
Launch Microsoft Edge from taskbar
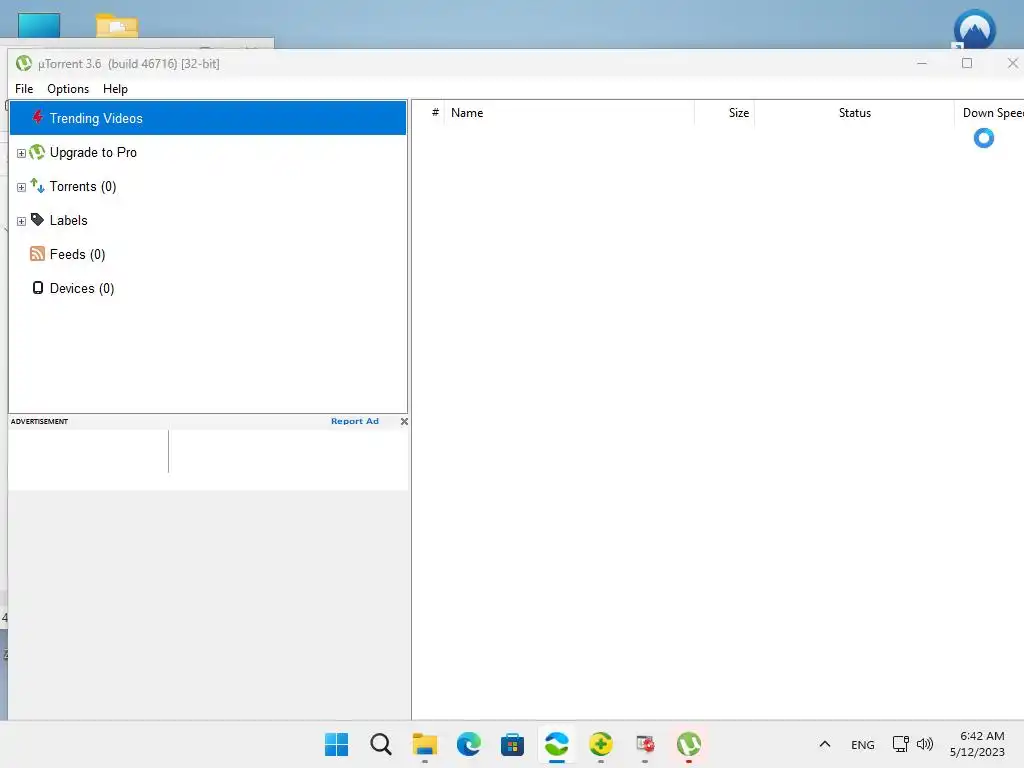[469, 744]
